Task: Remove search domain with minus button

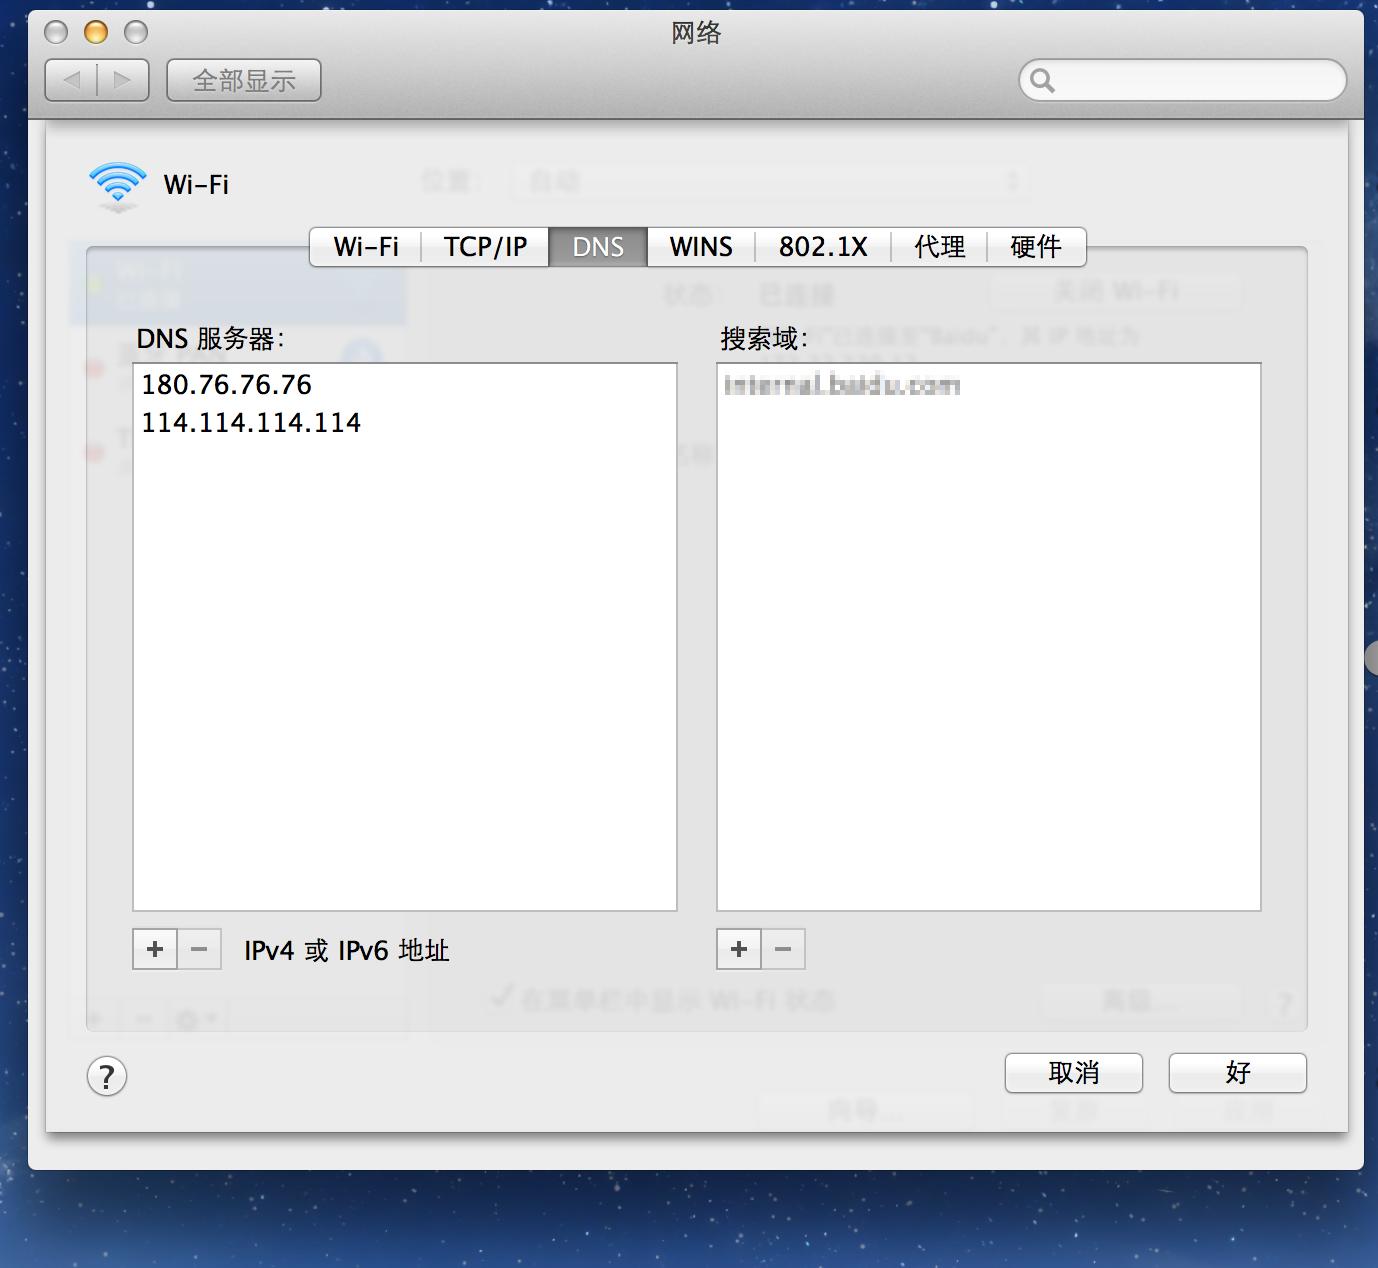Action: click(x=783, y=949)
